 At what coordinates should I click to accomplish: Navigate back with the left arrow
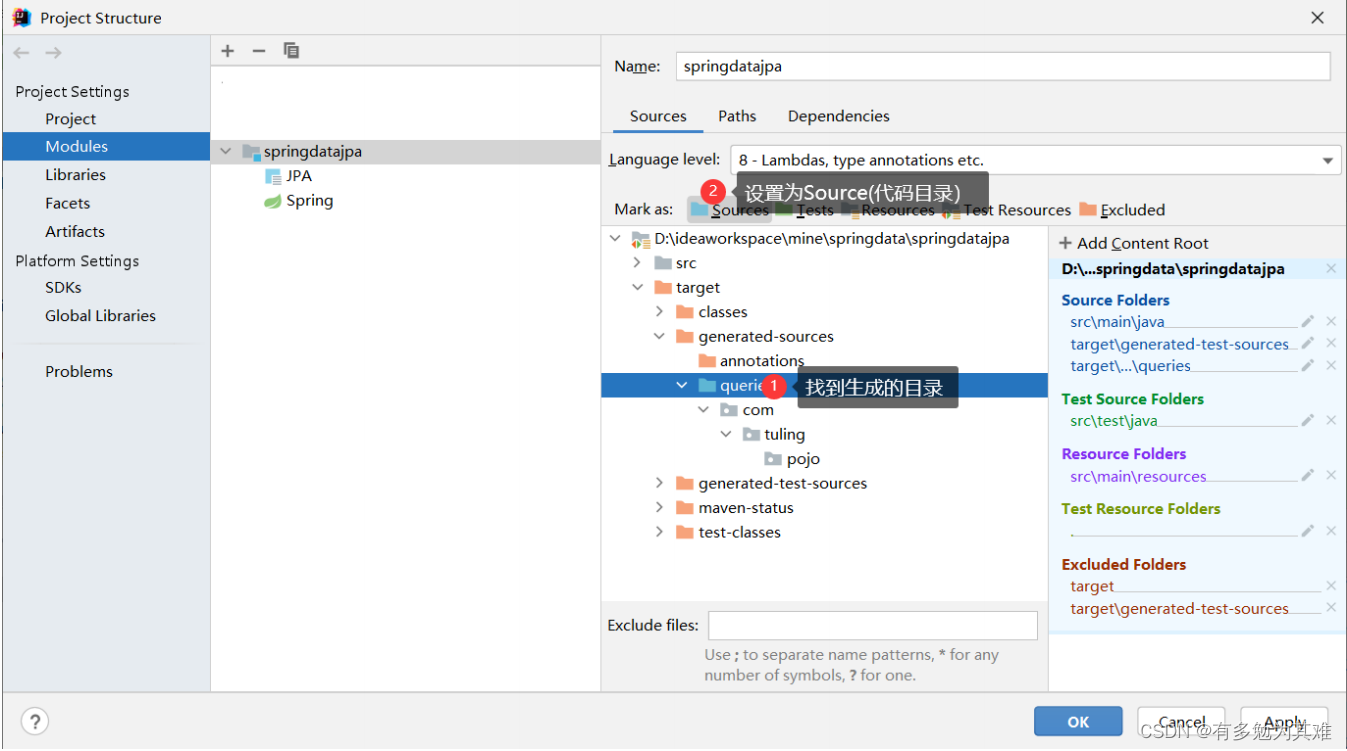(22, 52)
